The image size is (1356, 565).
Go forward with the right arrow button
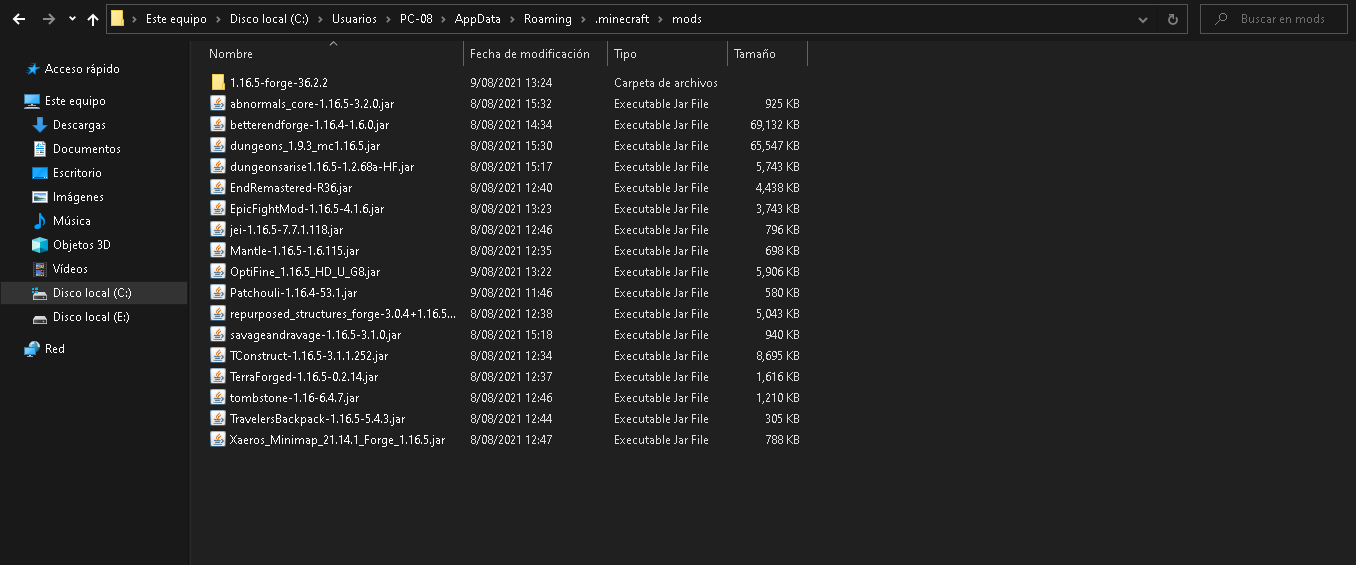click(x=48, y=19)
